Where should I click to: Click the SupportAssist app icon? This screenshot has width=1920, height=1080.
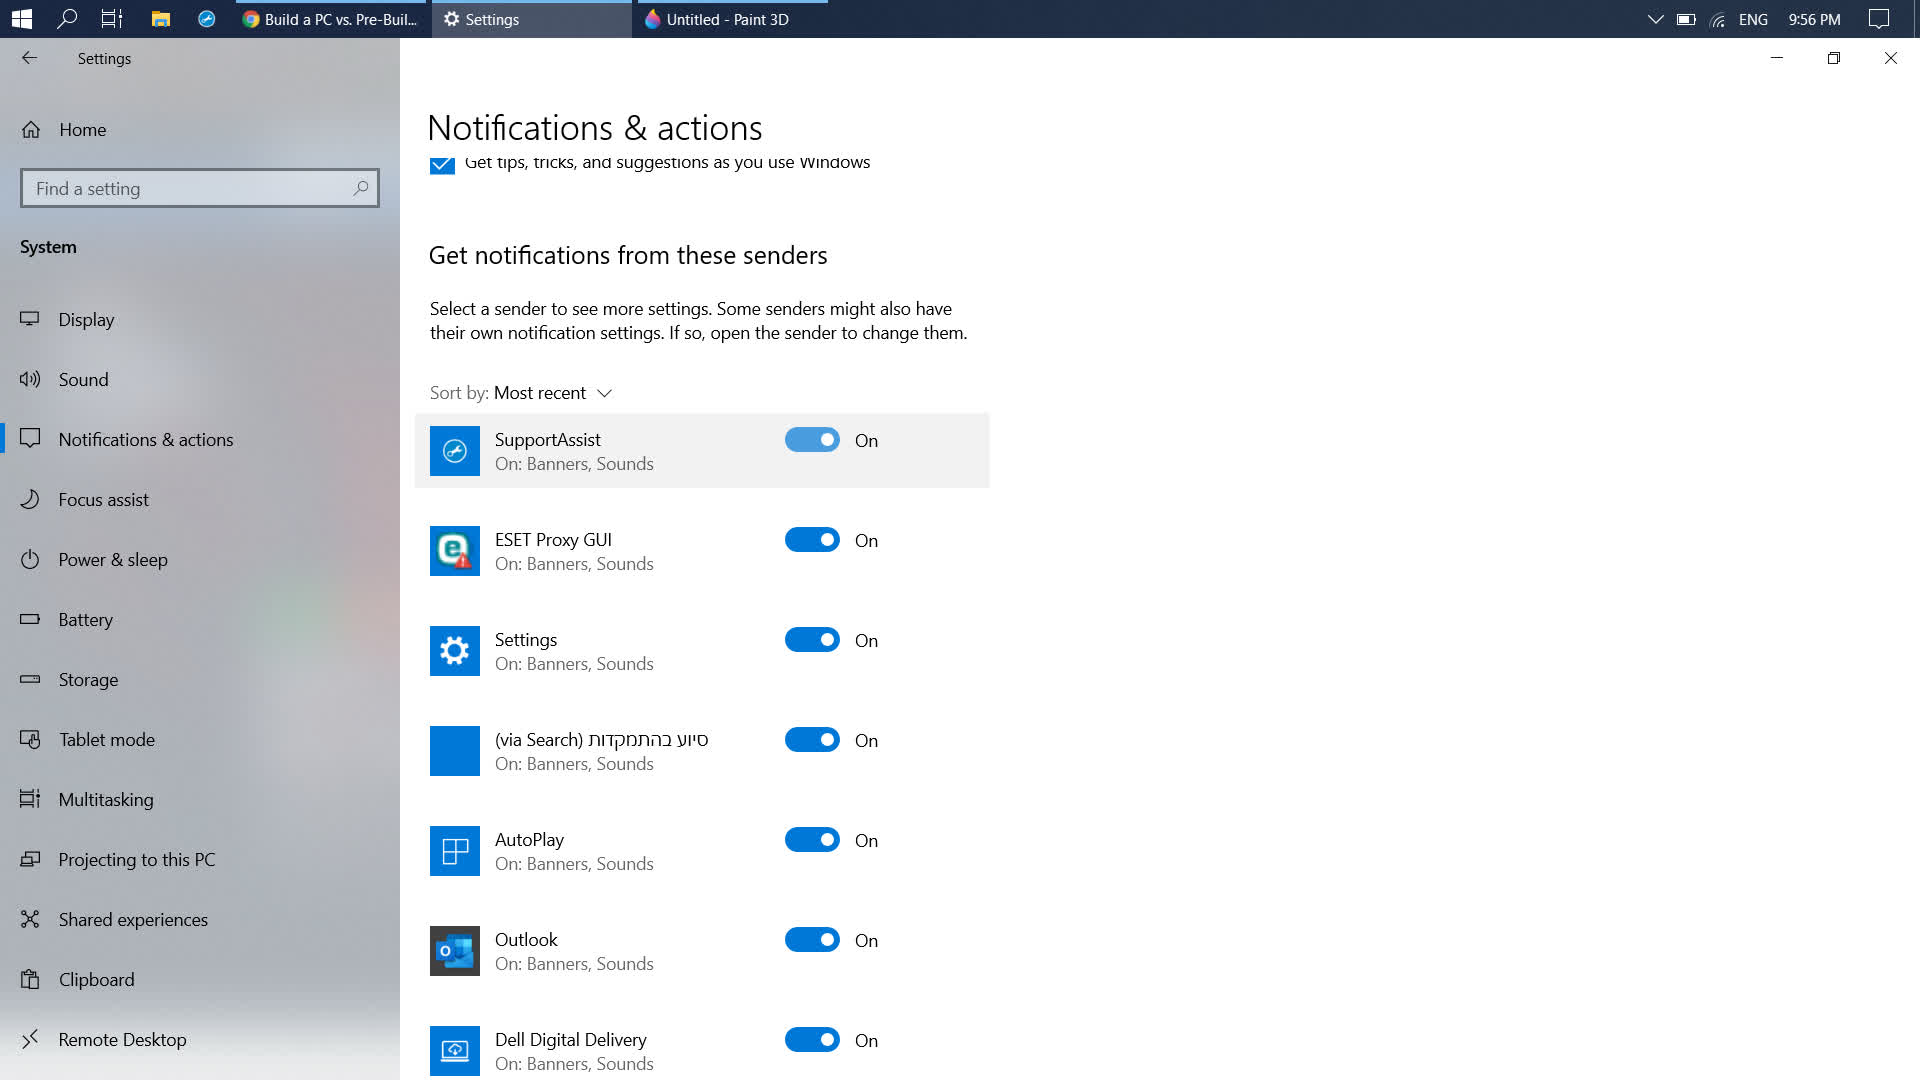[455, 451]
